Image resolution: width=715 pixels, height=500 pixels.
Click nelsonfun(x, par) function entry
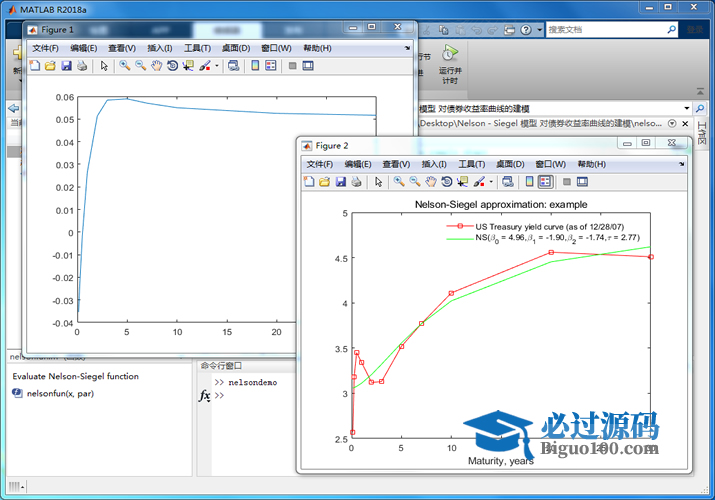(x=60, y=393)
